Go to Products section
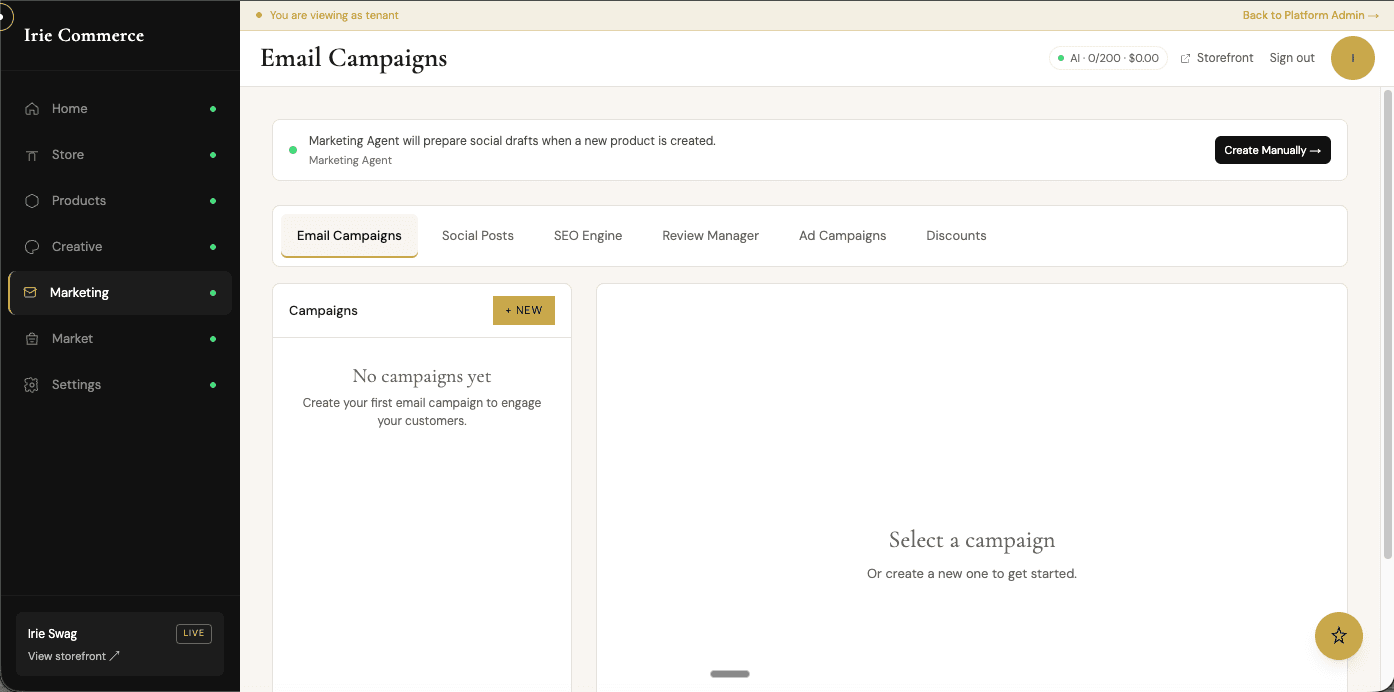 pos(120,201)
